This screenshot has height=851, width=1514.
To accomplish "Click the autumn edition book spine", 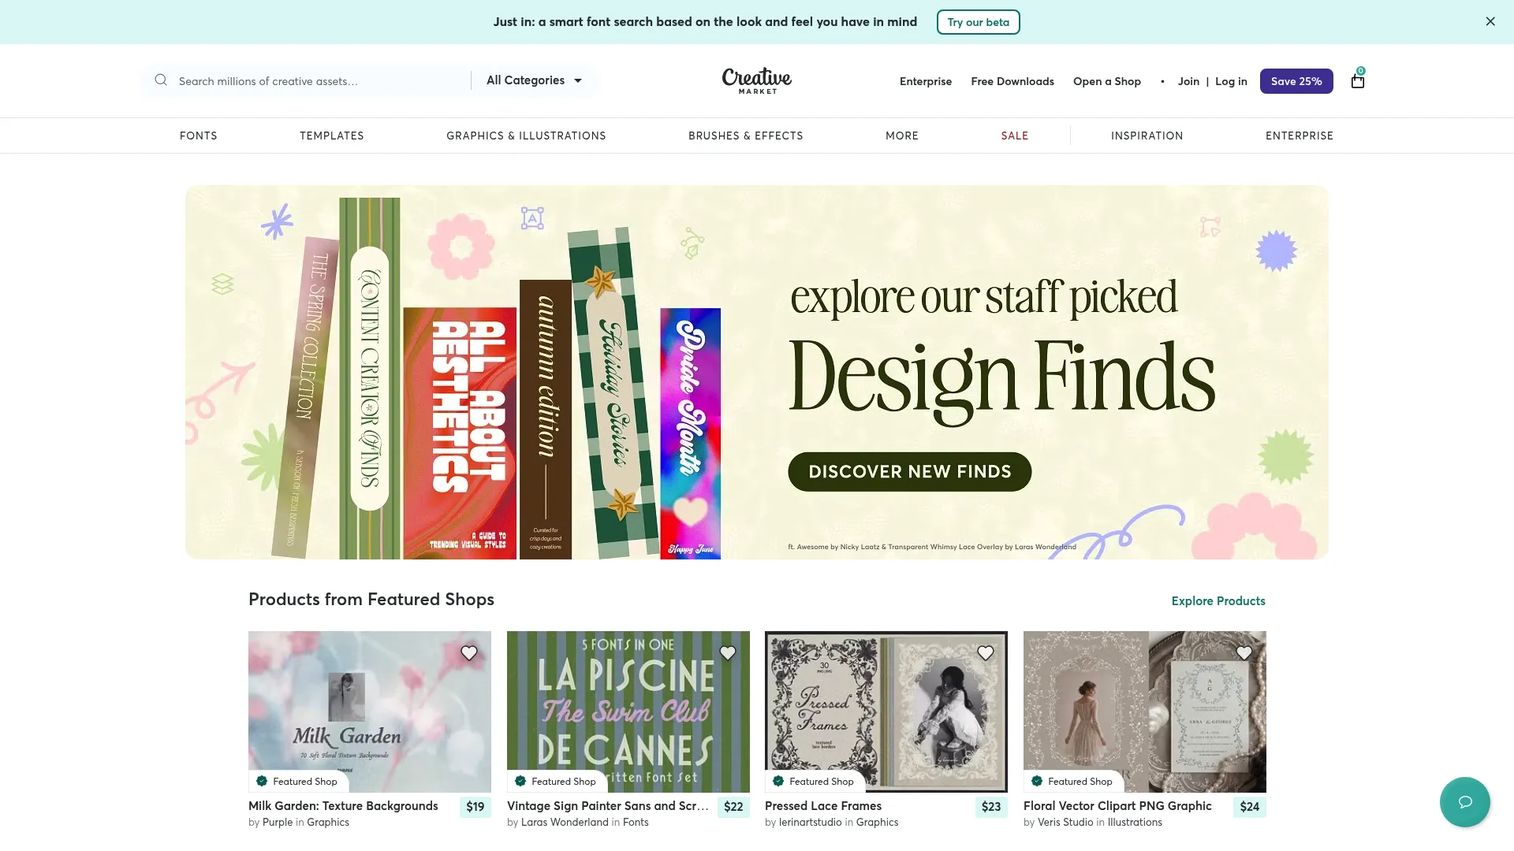I will click(x=545, y=419).
